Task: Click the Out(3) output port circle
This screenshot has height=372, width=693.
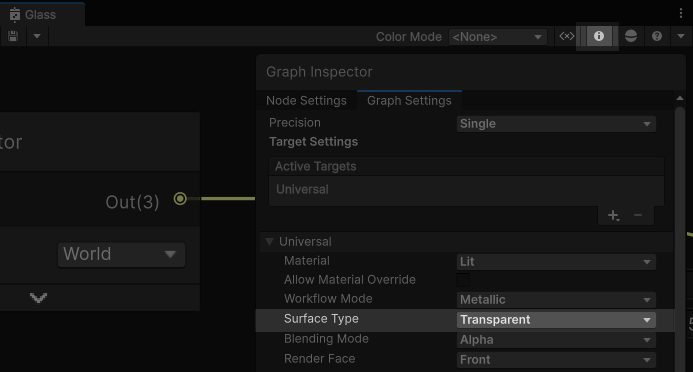Action: click(x=180, y=199)
